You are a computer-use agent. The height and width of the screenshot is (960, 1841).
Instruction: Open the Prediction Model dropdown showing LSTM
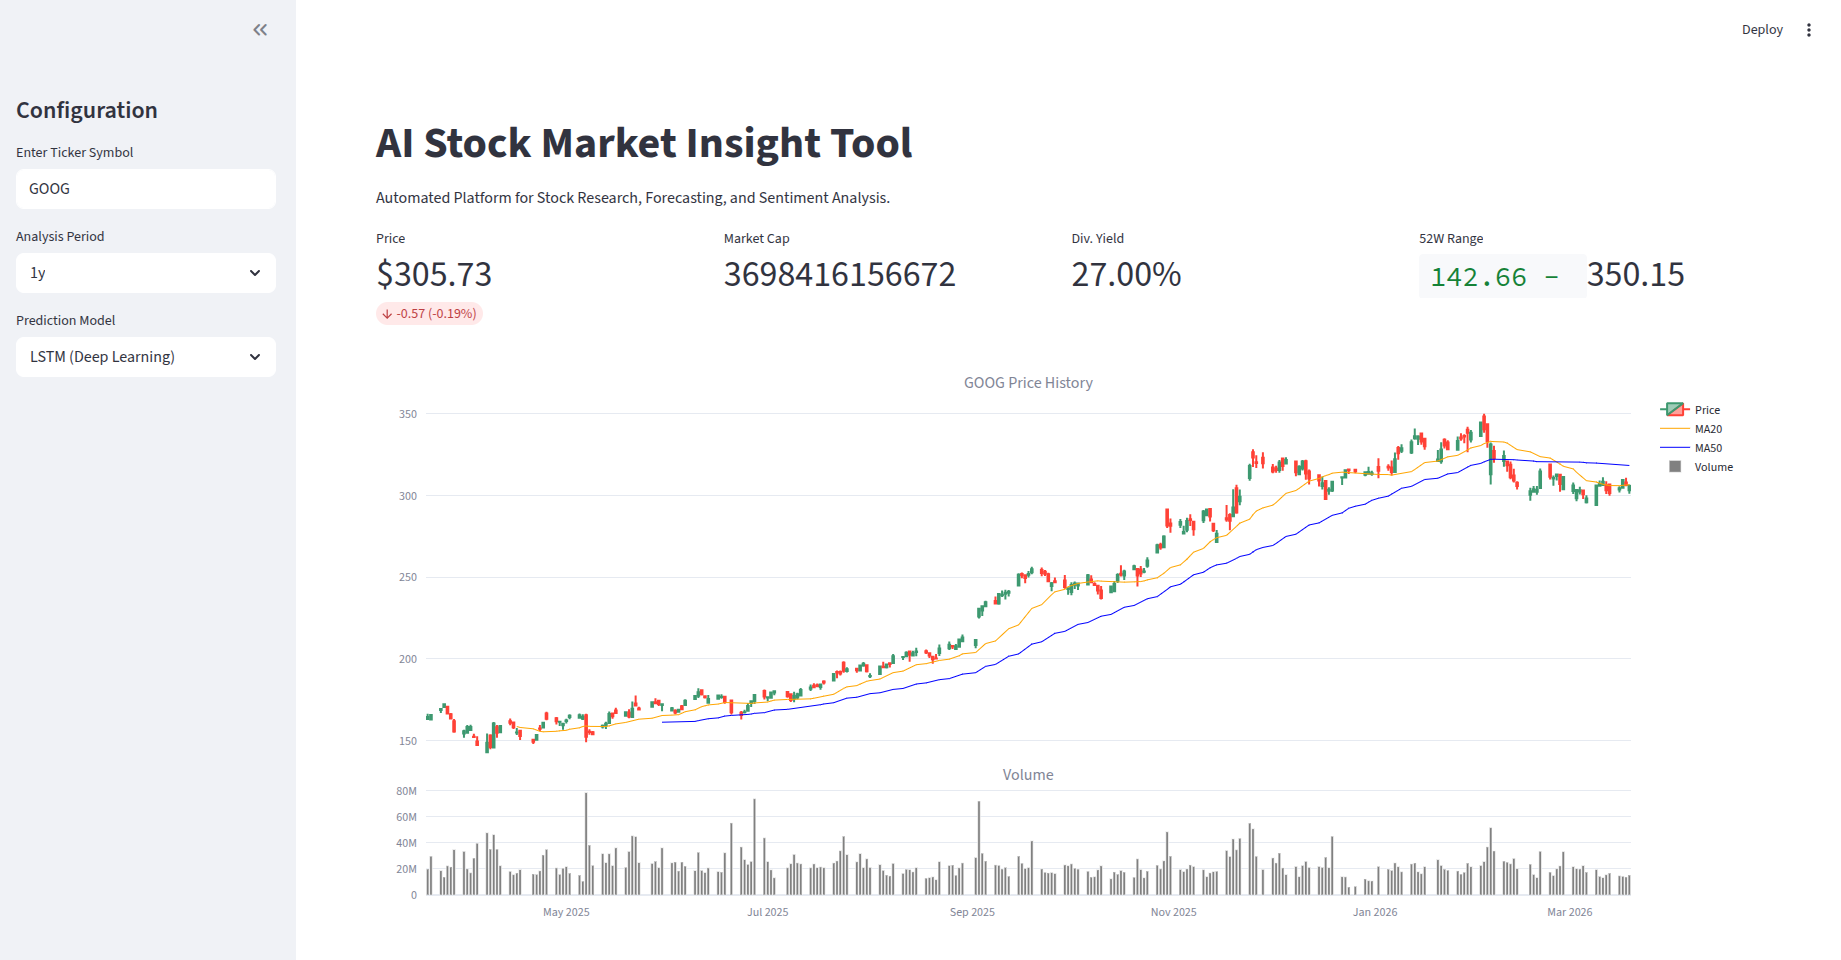click(145, 356)
